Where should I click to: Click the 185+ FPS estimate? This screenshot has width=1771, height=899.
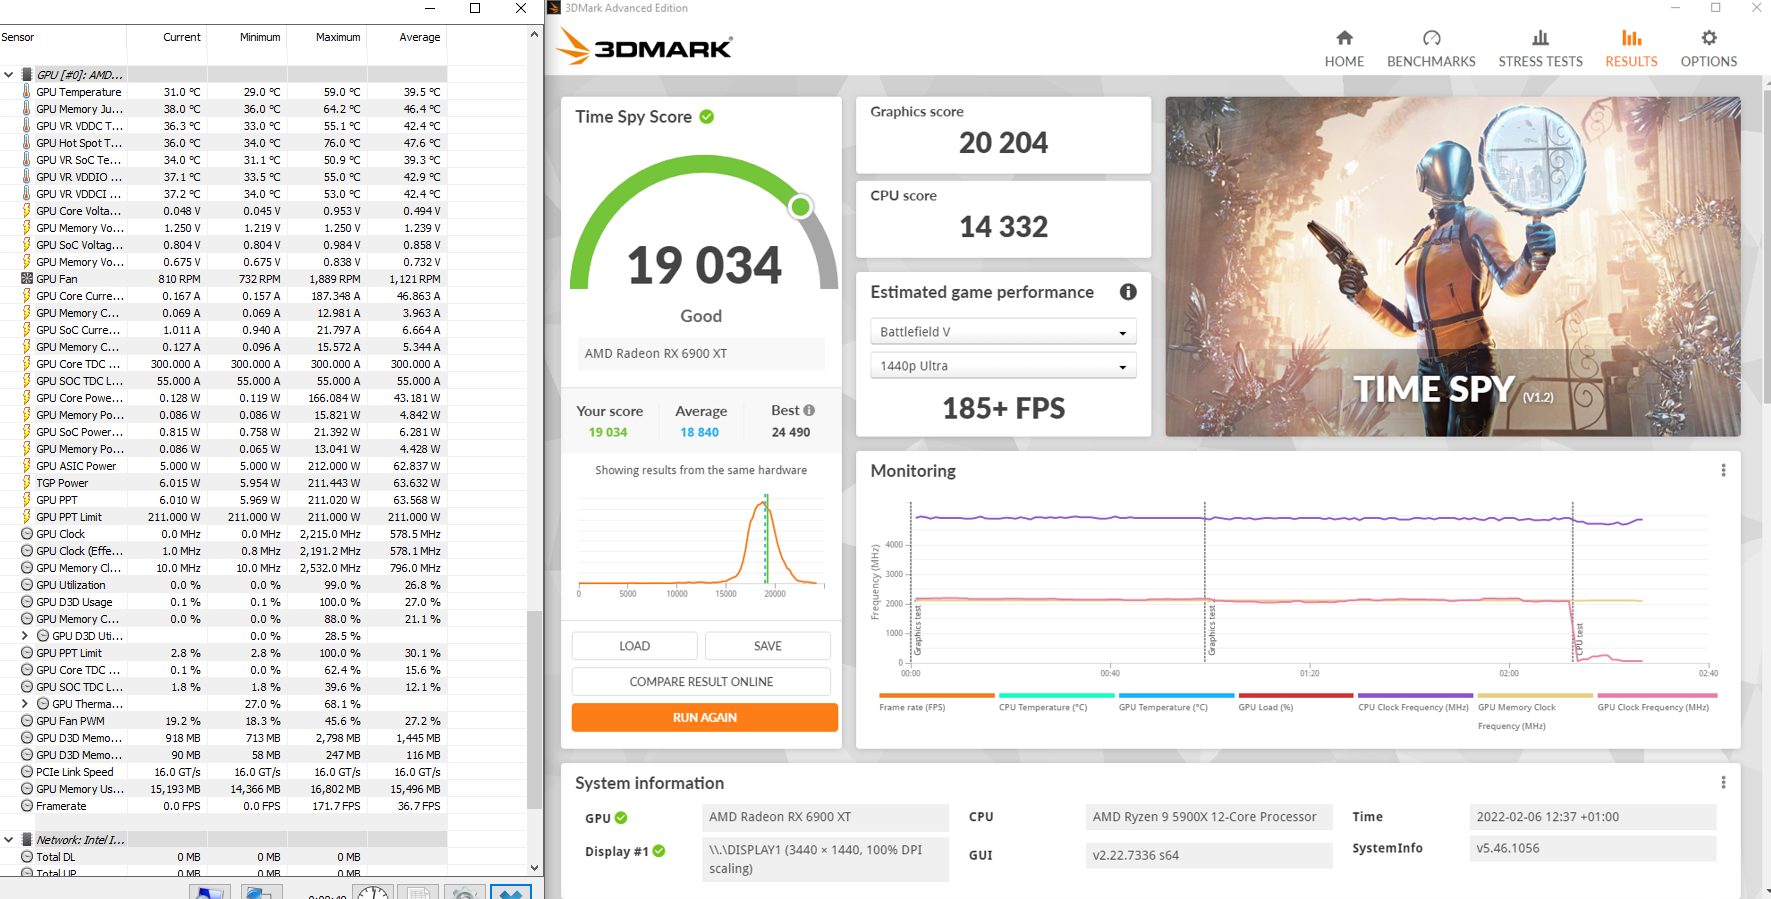(1003, 408)
